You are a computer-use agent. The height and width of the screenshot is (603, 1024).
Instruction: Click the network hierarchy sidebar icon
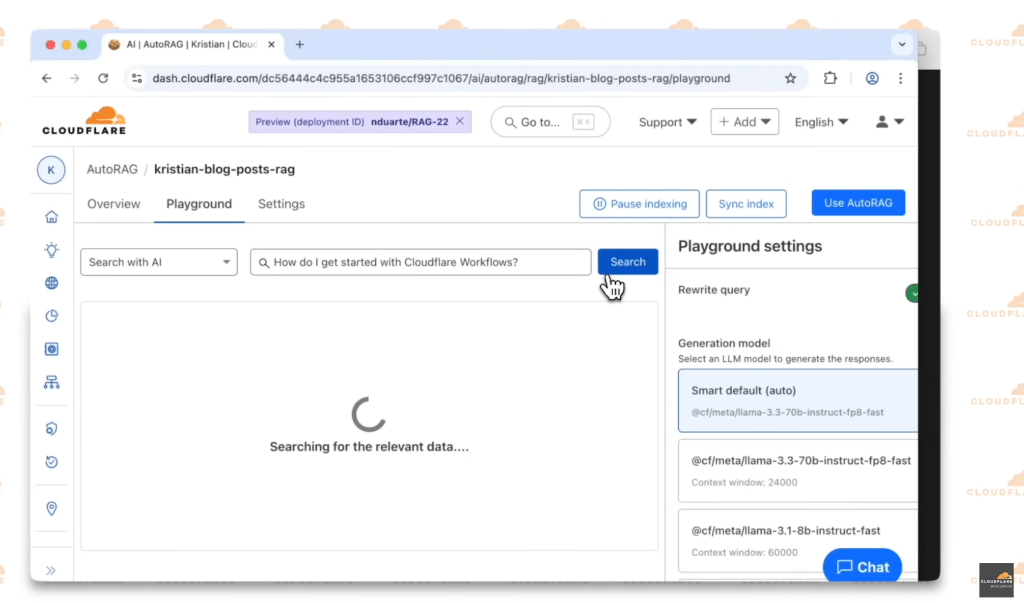click(51, 381)
